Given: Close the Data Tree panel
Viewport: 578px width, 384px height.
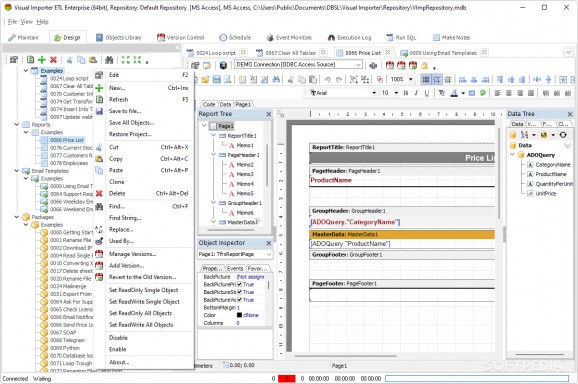Looking at the screenshot, I should 570,114.
